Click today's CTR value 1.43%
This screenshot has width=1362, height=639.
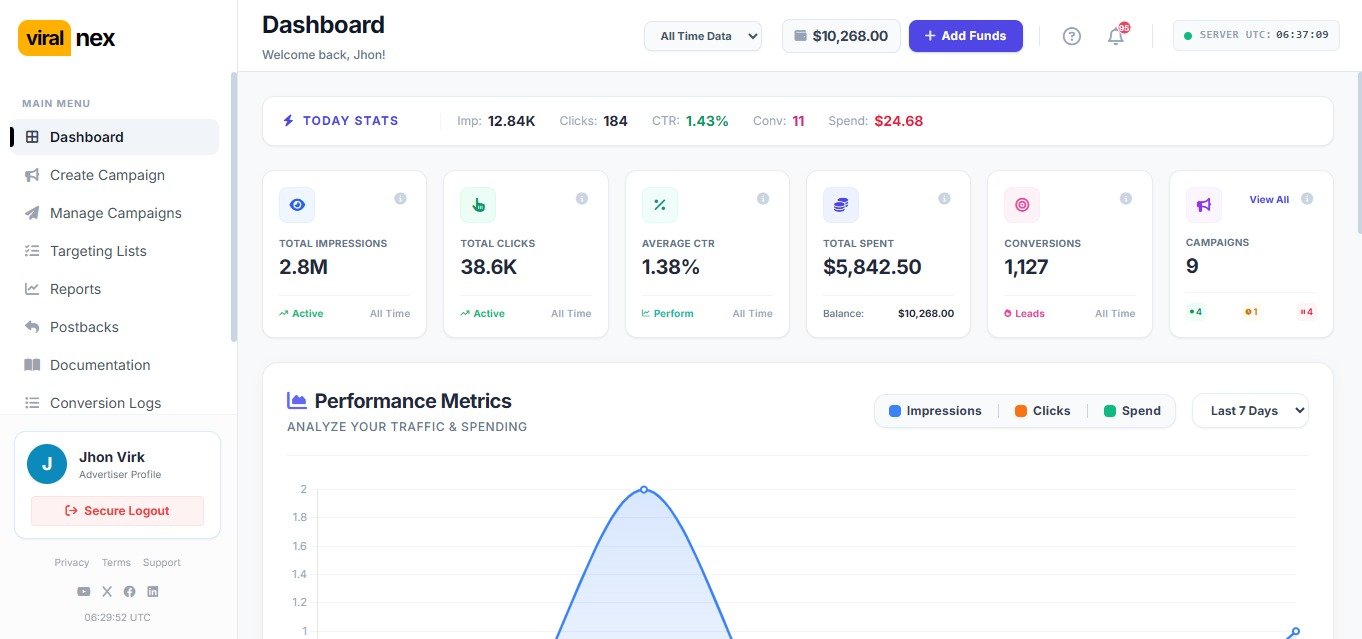707,121
